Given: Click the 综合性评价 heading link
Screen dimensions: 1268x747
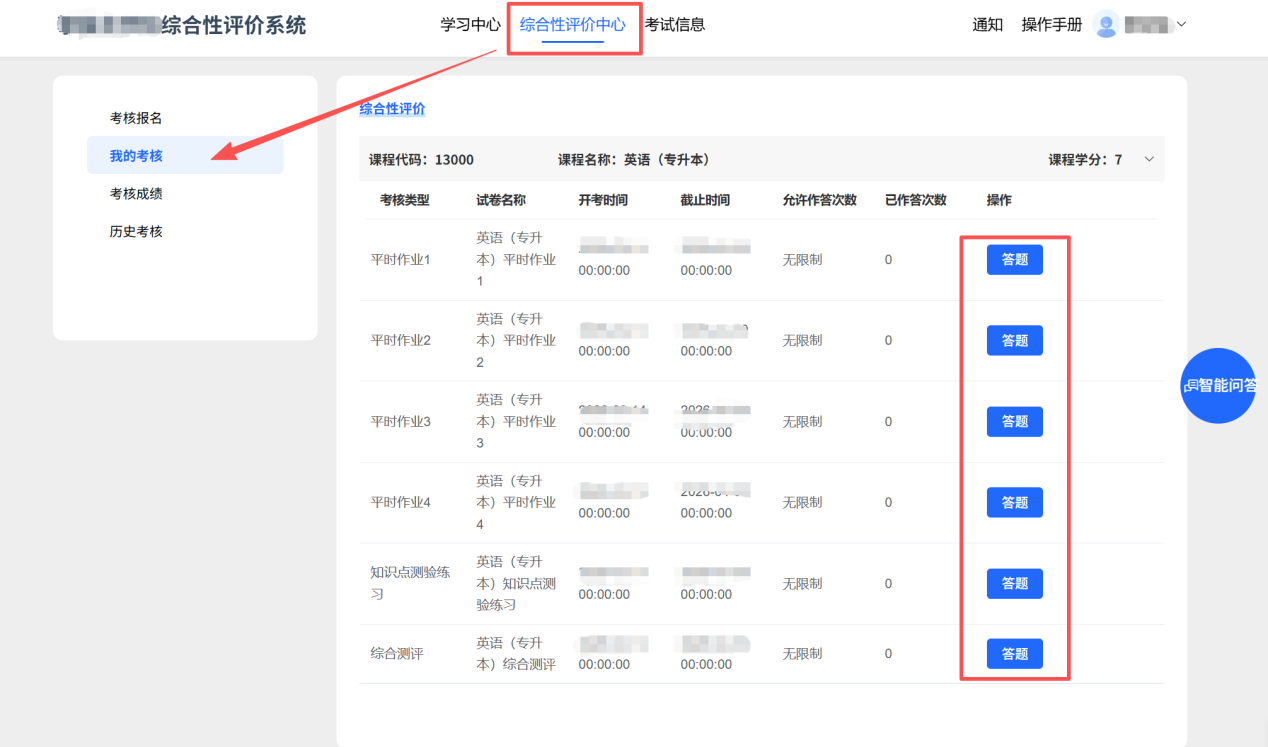Looking at the screenshot, I should point(392,109).
